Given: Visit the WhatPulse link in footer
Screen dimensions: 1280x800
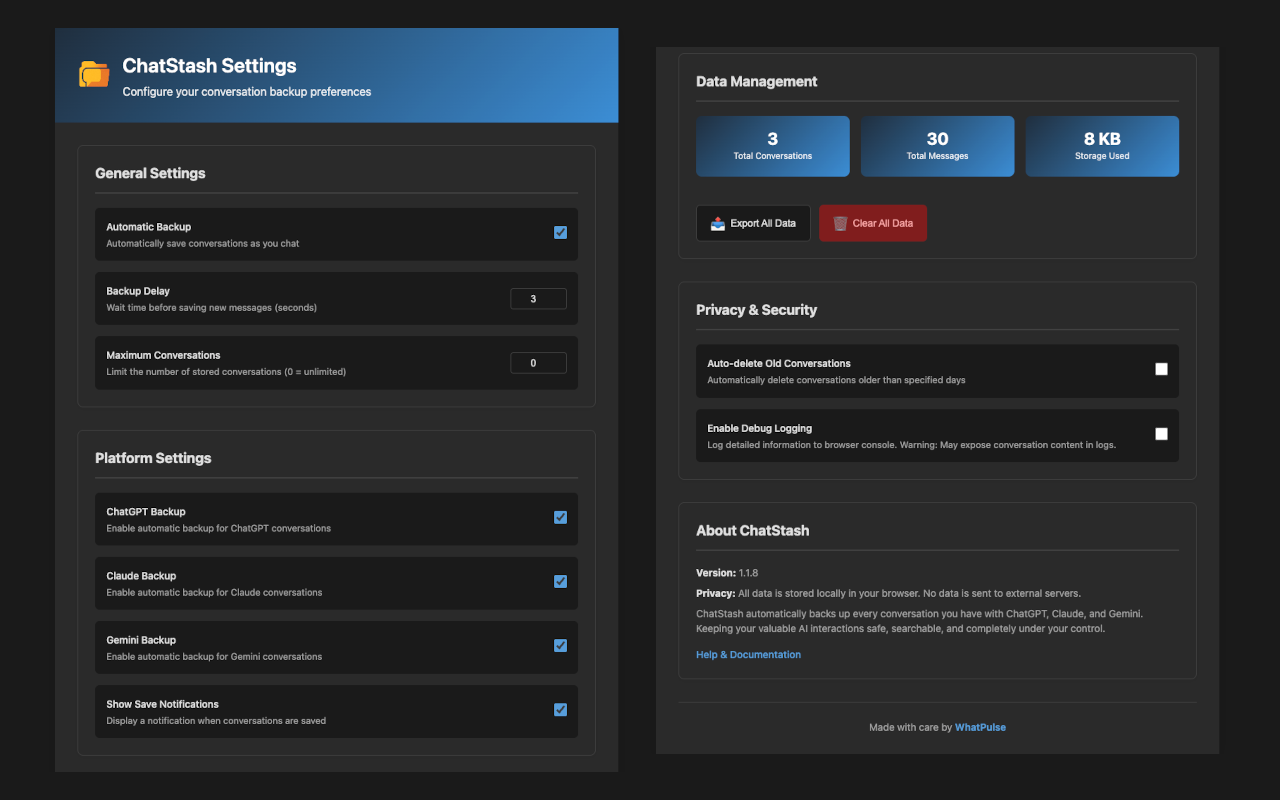Looking at the screenshot, I should (980, 727).
